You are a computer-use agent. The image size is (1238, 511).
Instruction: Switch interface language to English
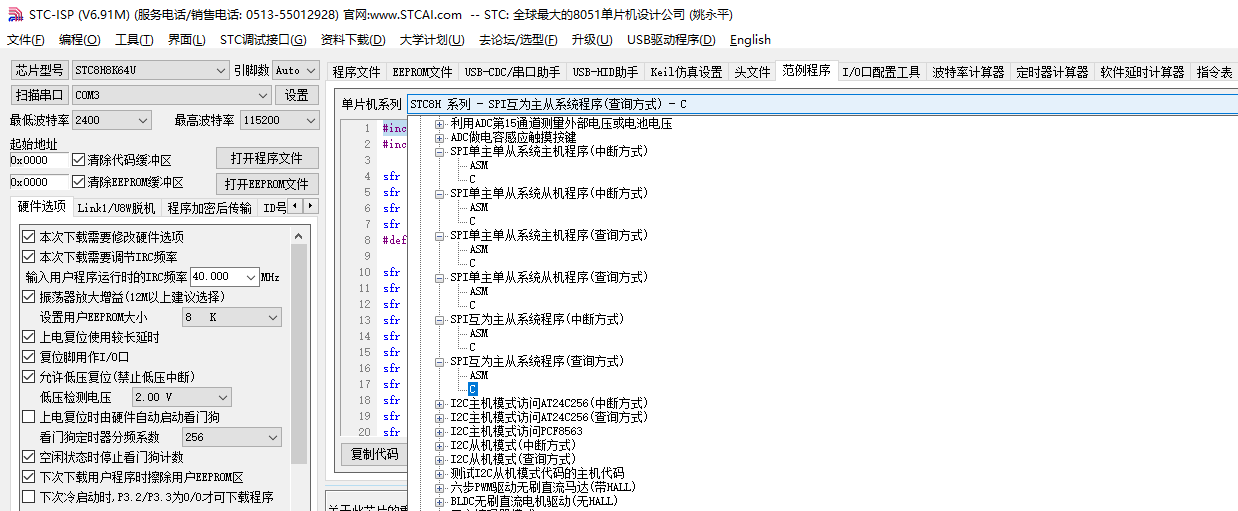tap(750, 40)
